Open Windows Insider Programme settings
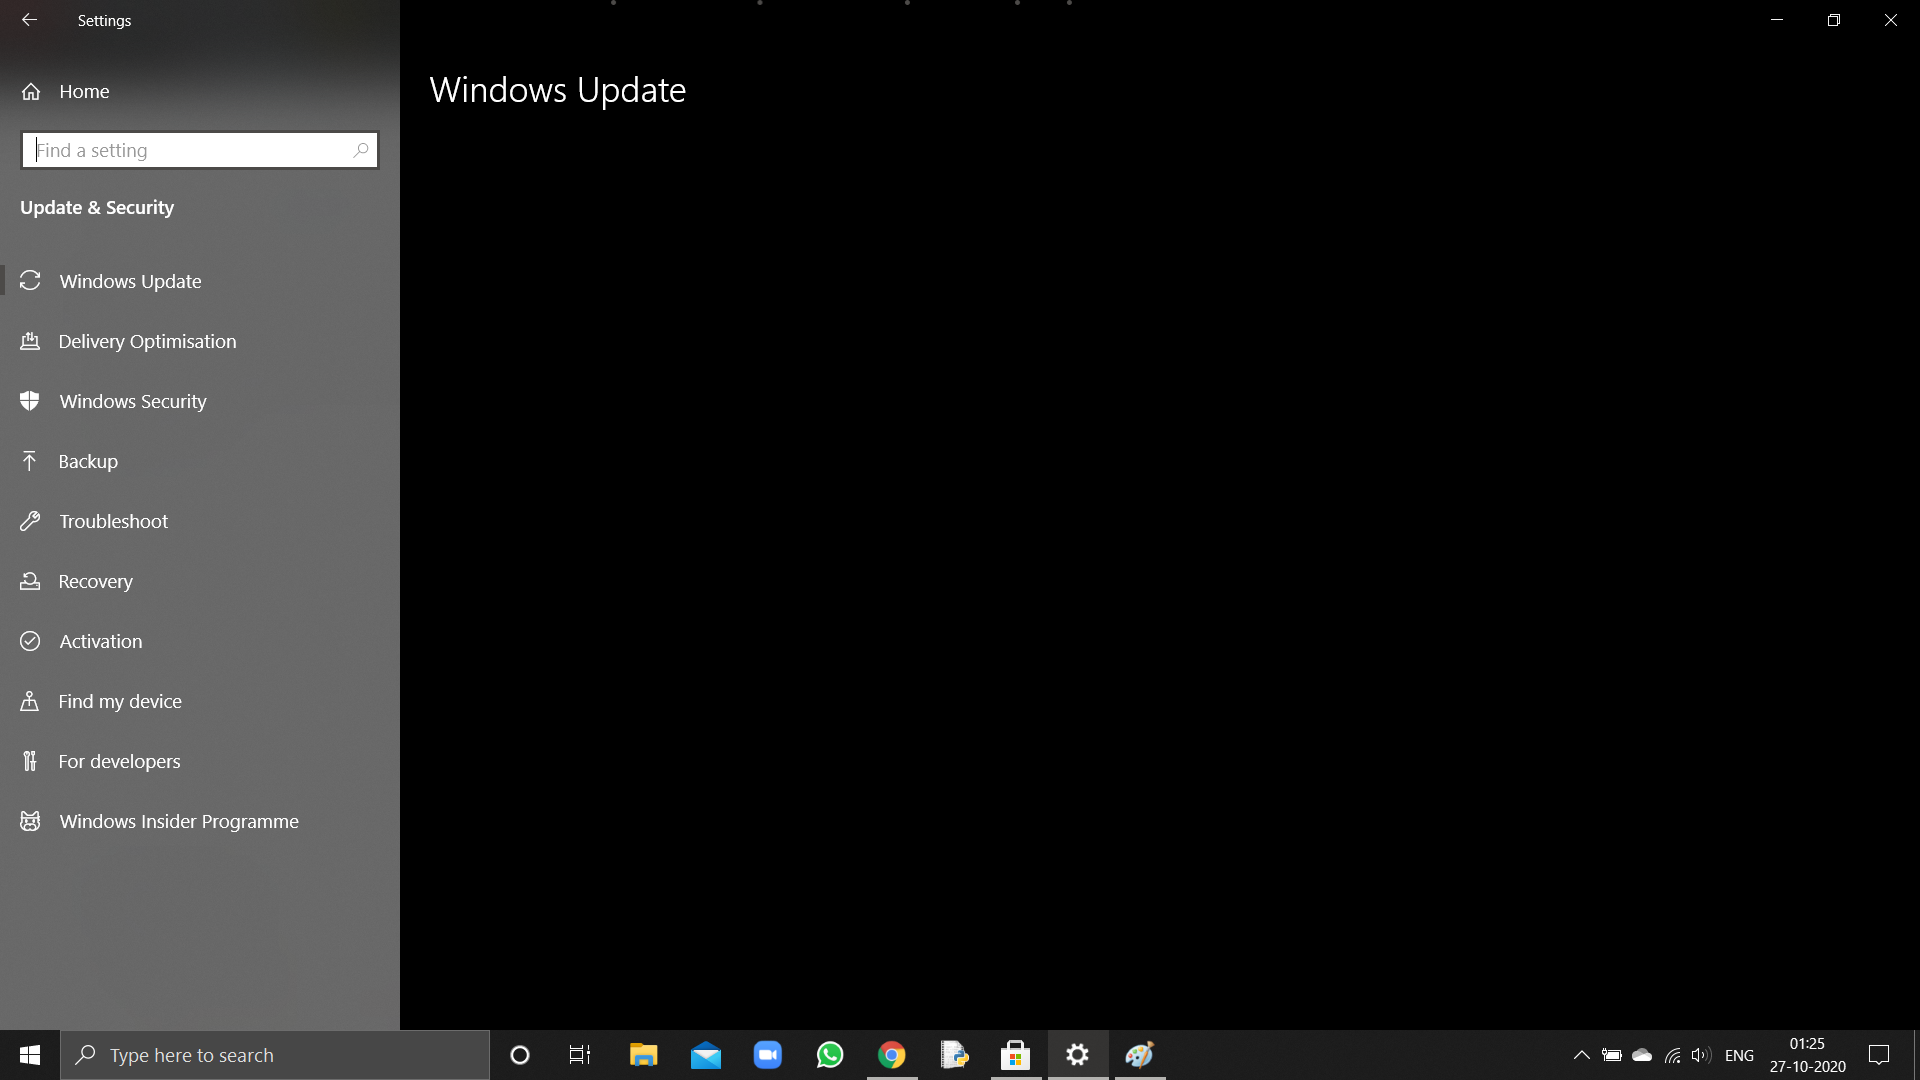Viewport: 1920px width, 1080px height. click(x=178, y=821)
